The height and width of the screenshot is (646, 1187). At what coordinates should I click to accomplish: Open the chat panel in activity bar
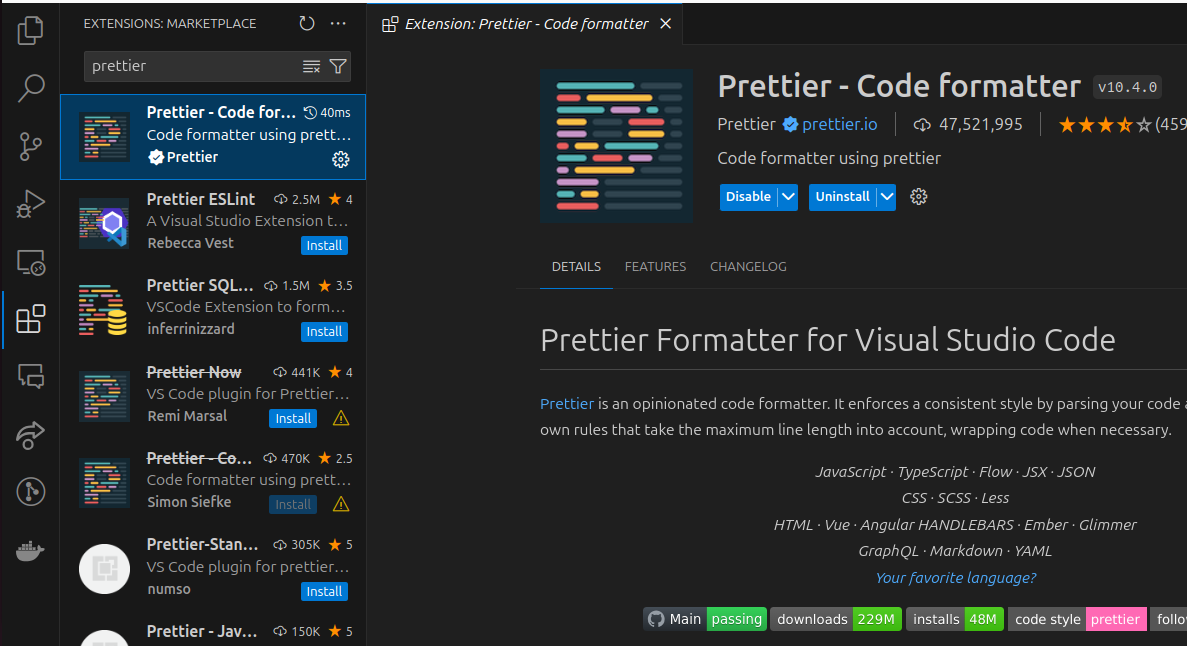30,376
